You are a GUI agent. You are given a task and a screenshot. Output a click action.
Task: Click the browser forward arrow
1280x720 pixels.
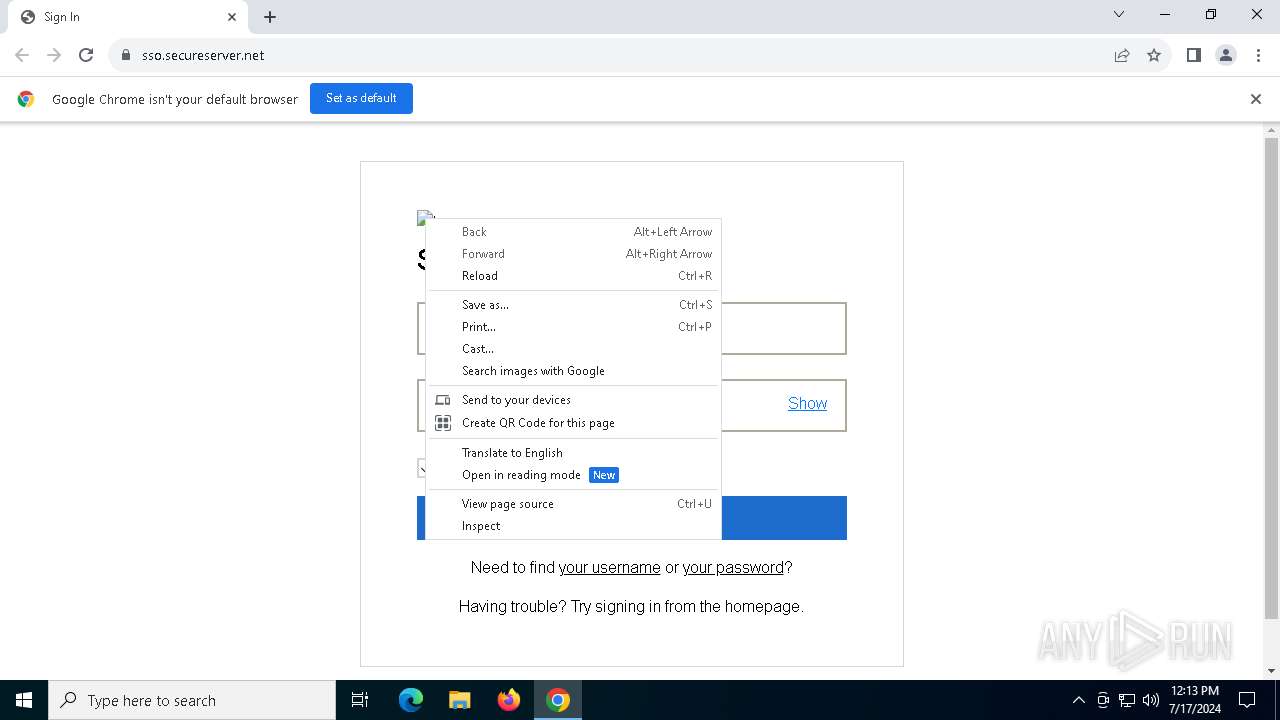coord(54,55)
